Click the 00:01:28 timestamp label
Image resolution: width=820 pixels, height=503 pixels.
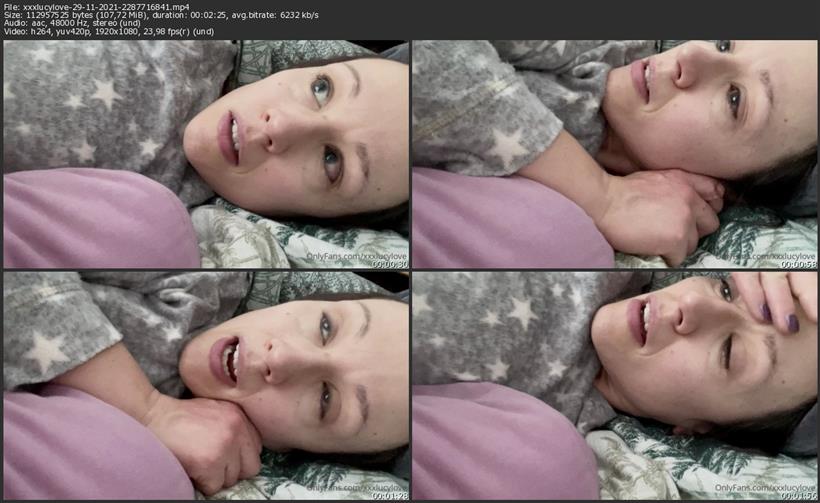(x=388, y=494)
